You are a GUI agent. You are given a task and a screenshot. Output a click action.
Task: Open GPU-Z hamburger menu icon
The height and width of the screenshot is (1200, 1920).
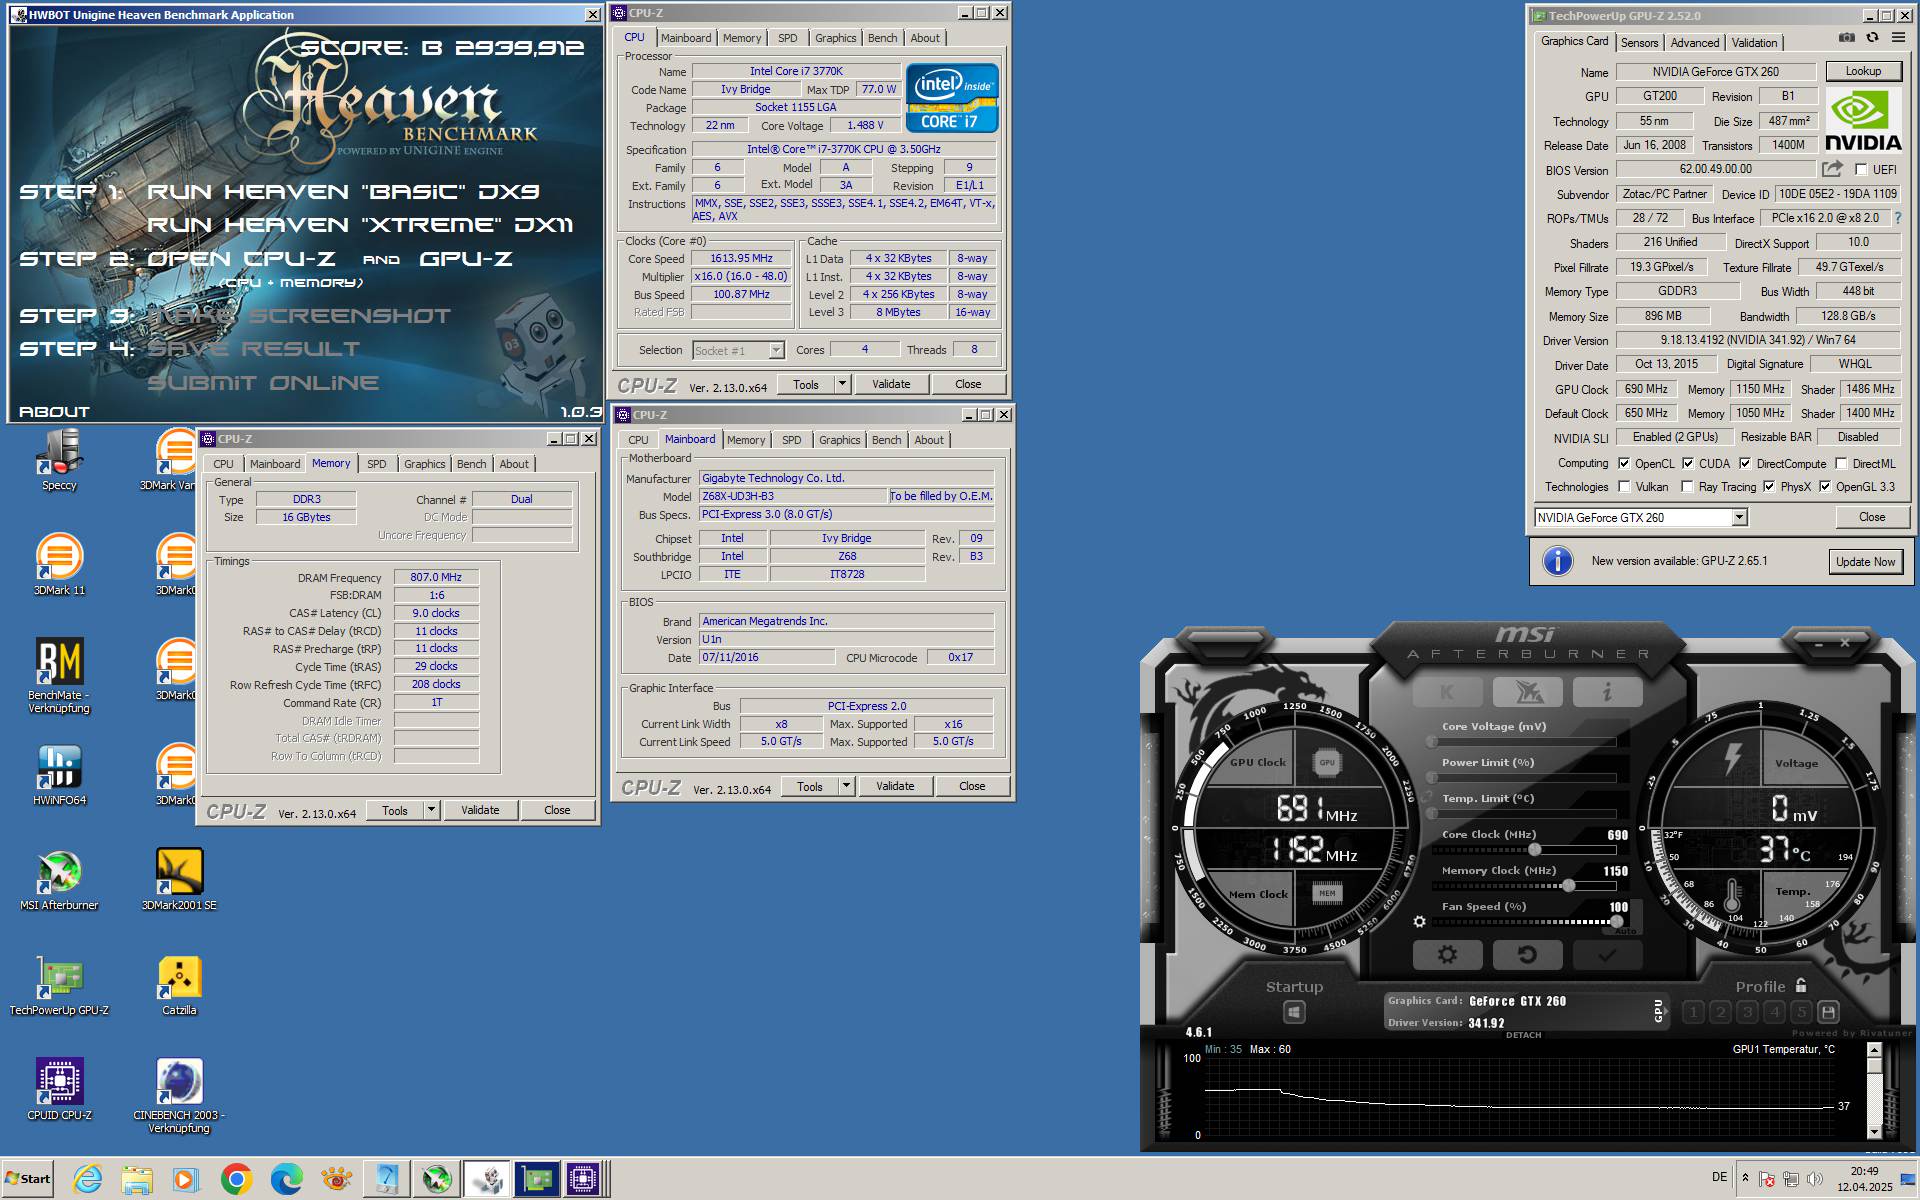pyautogui.click(x=1899, y=38)
